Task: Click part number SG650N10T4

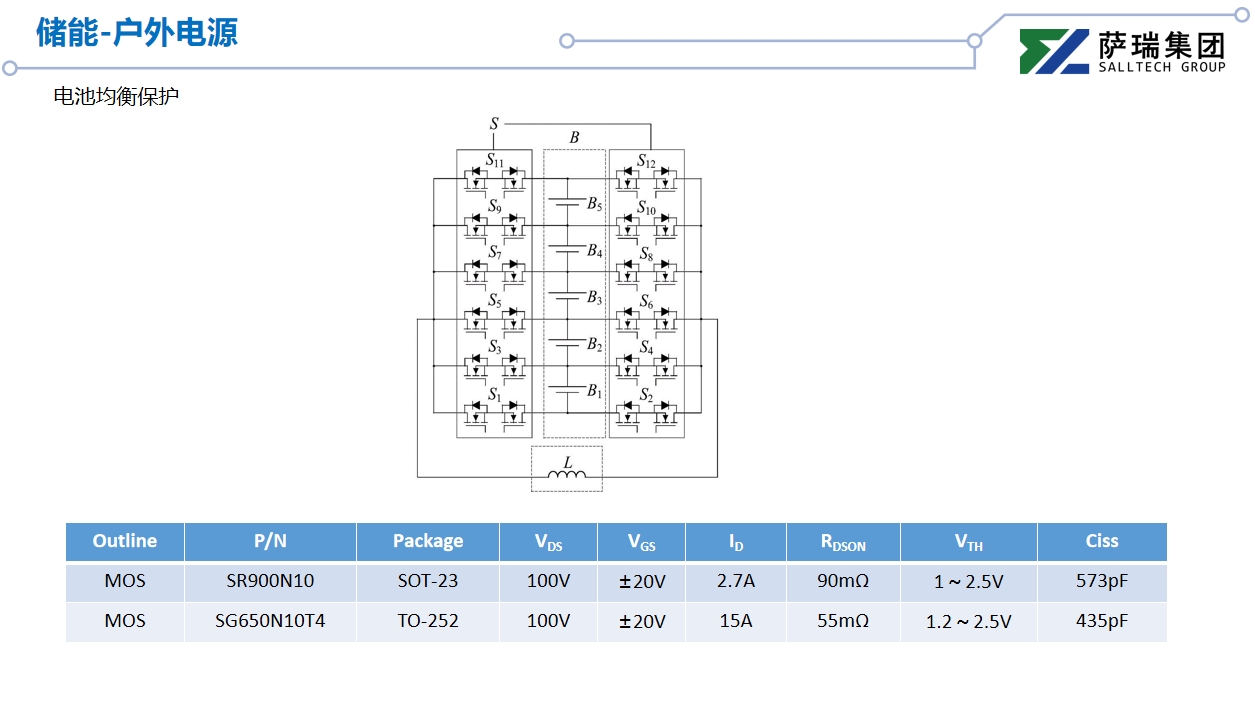Action: point(270,621)
